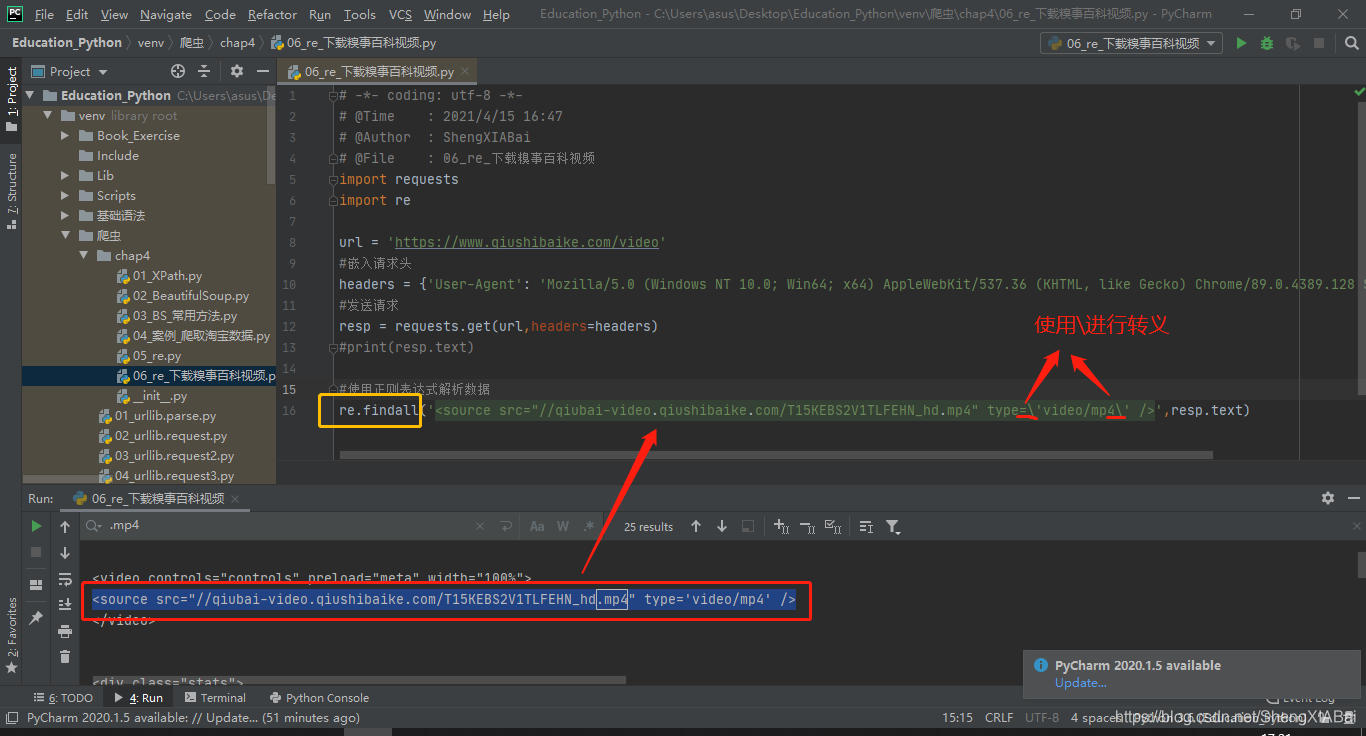Switch to the Terminal tab
This screenshot has width=1366, height=736.
click(214, 698)
